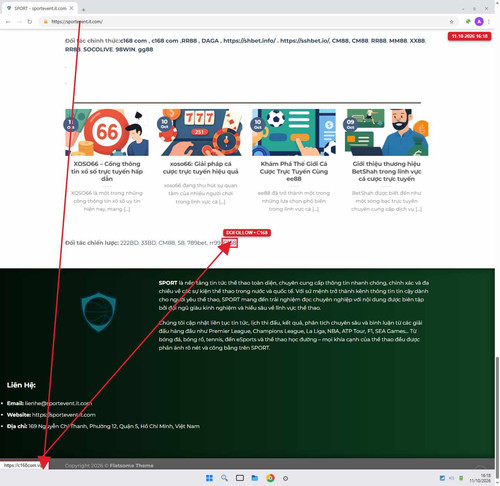Open article title 'XOSO66 – Cổng thông tin xổ số'

[107, 171]
